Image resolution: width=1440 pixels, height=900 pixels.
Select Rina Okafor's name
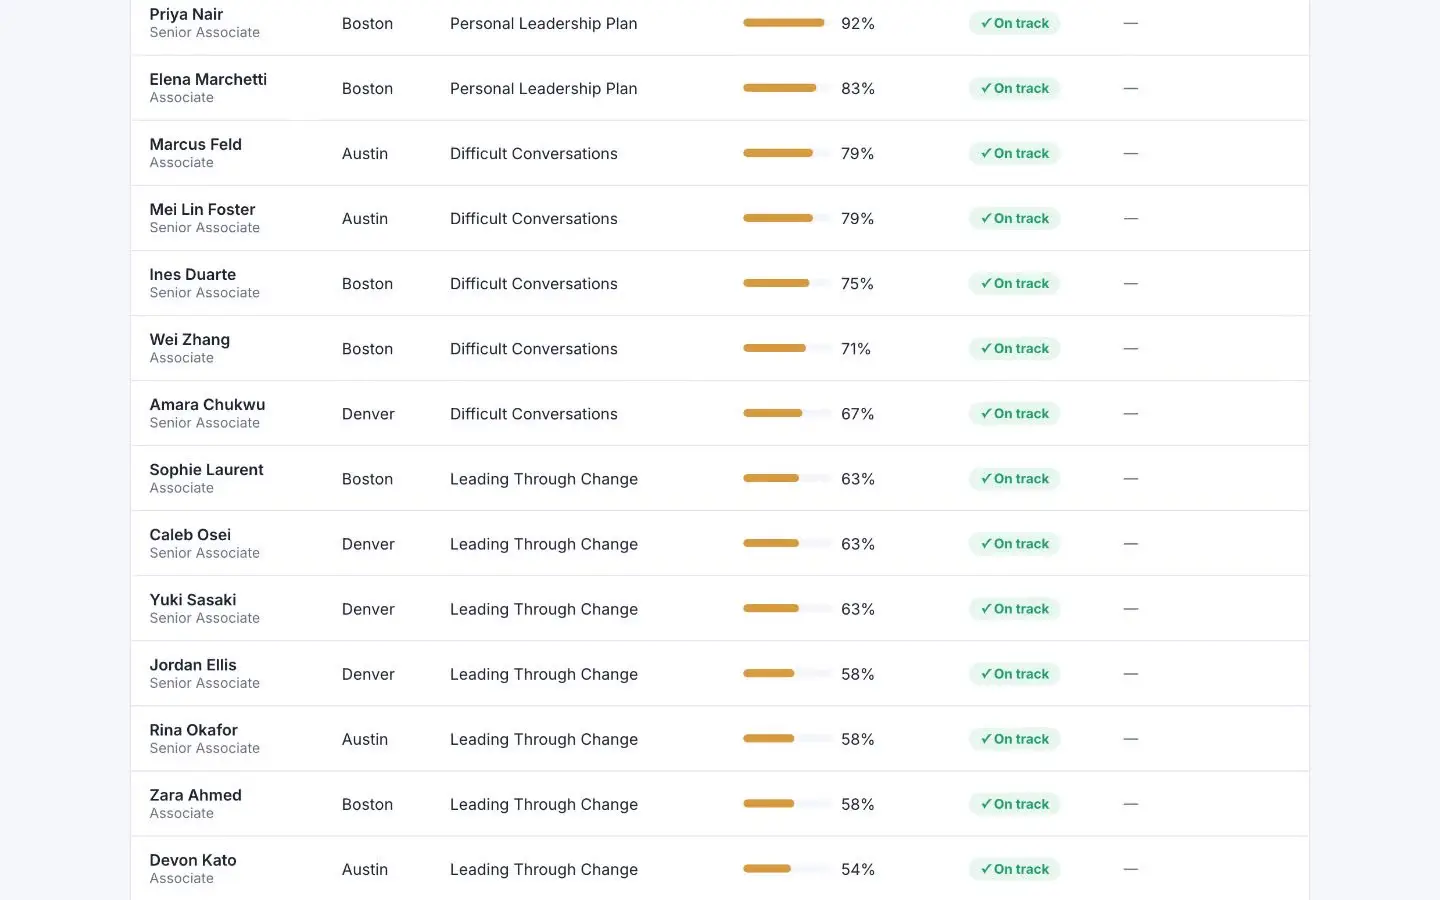(x=193, y=729)
